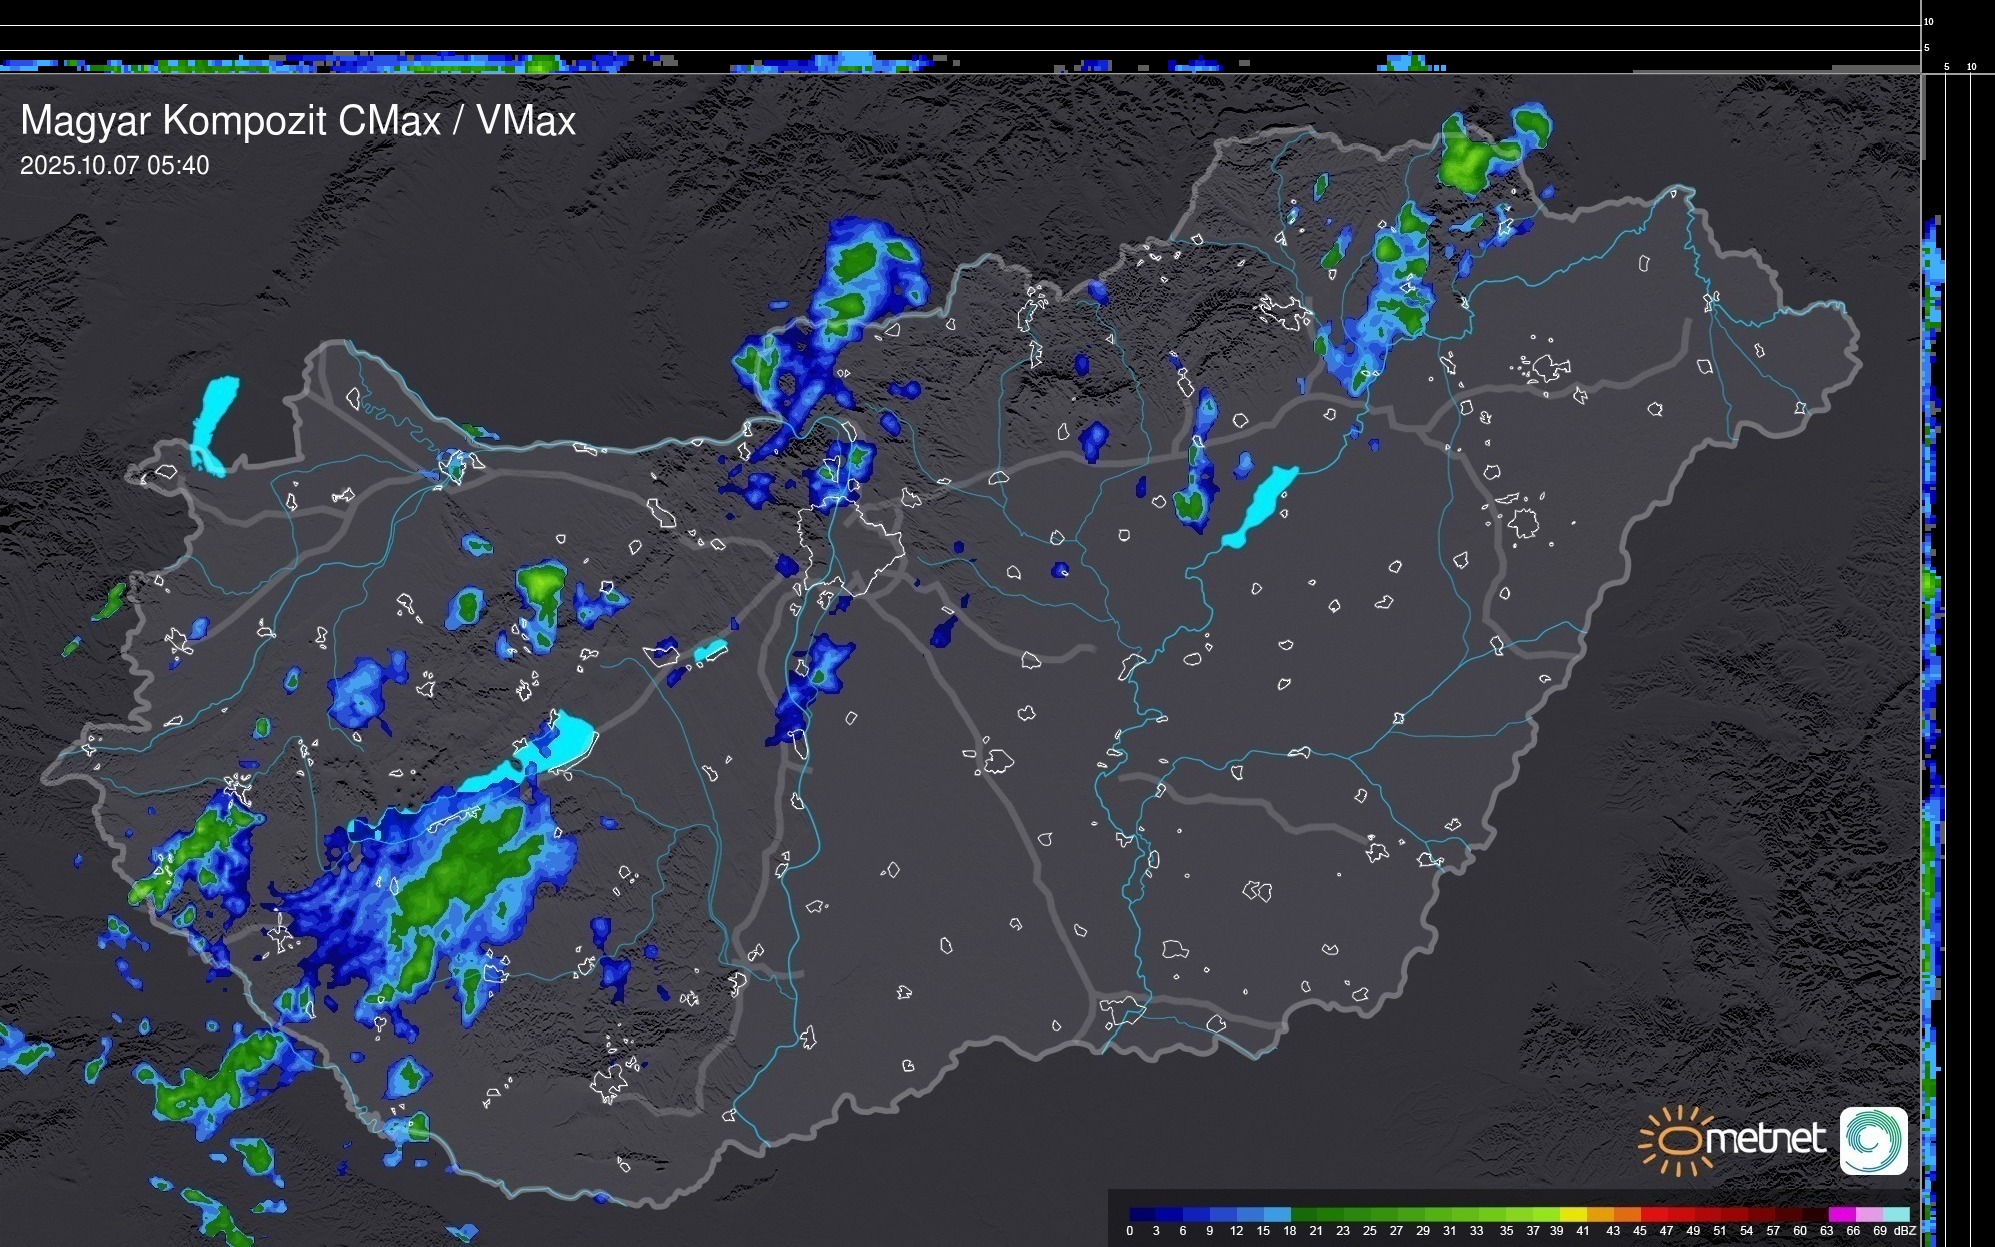Click the Magyar Kompozit CMax / VMax title
Screen dimensions: 1995x1247
tap(298, 121)
